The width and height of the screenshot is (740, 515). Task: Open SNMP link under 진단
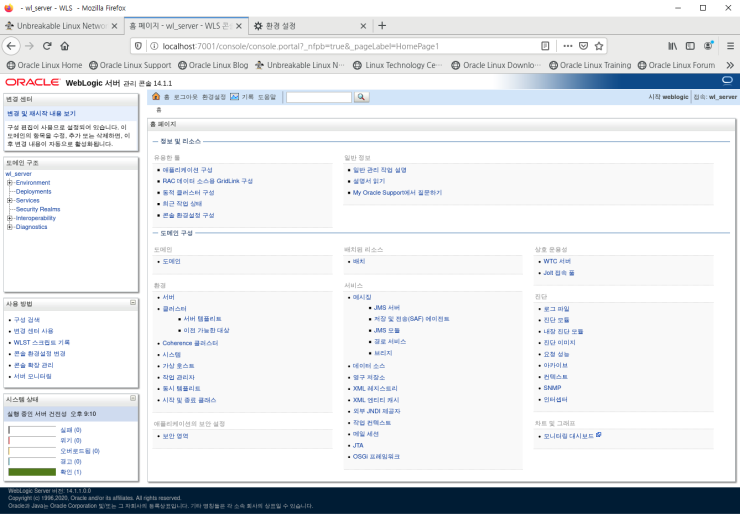click(552, 388)
